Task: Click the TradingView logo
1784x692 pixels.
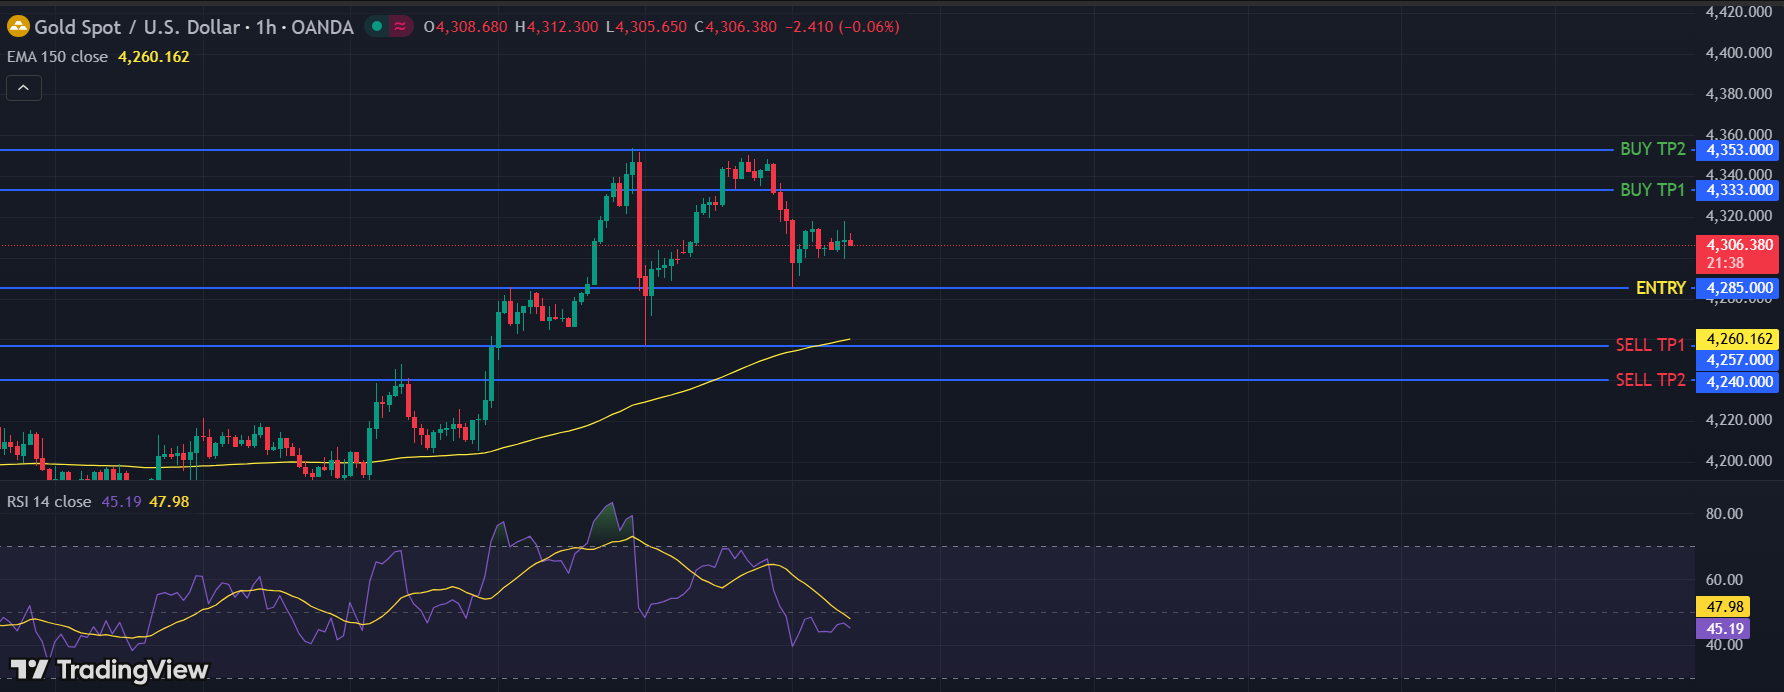Action: point(109,669)
